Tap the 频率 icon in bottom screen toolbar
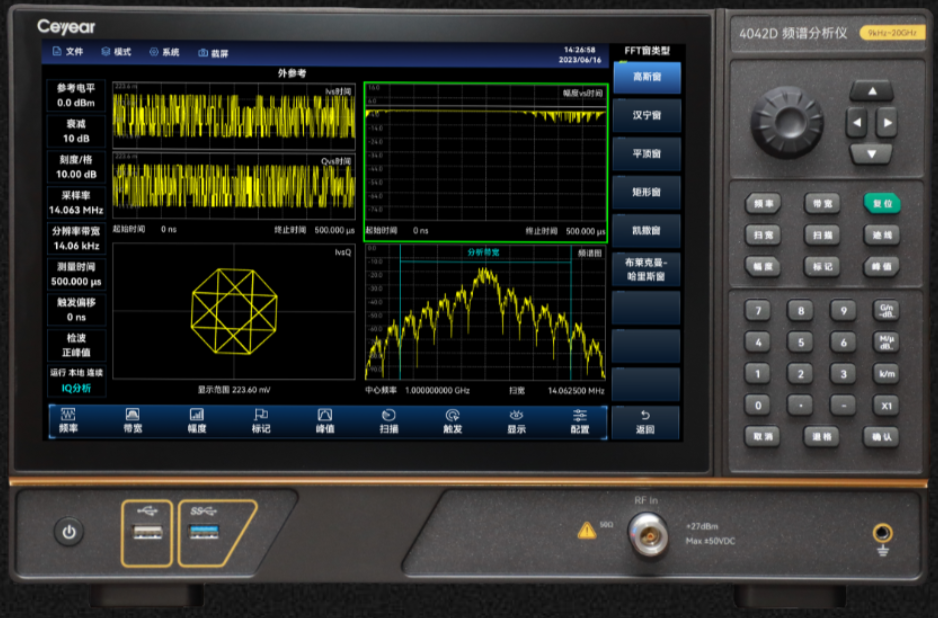This screenshot has height=618, width=938. click(x=69, y=415)
